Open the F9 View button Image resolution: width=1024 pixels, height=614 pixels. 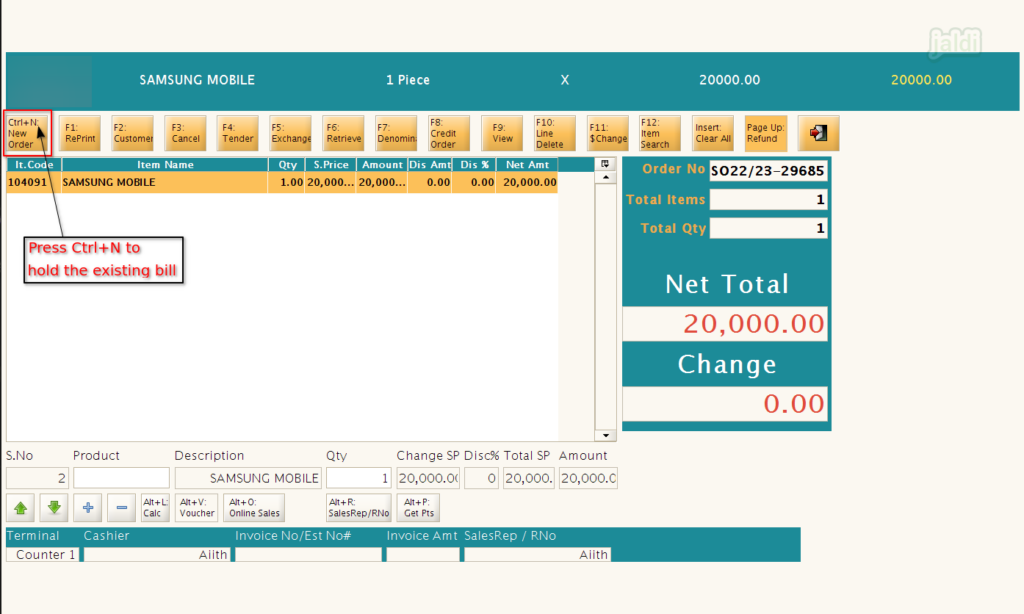(502, 133)
